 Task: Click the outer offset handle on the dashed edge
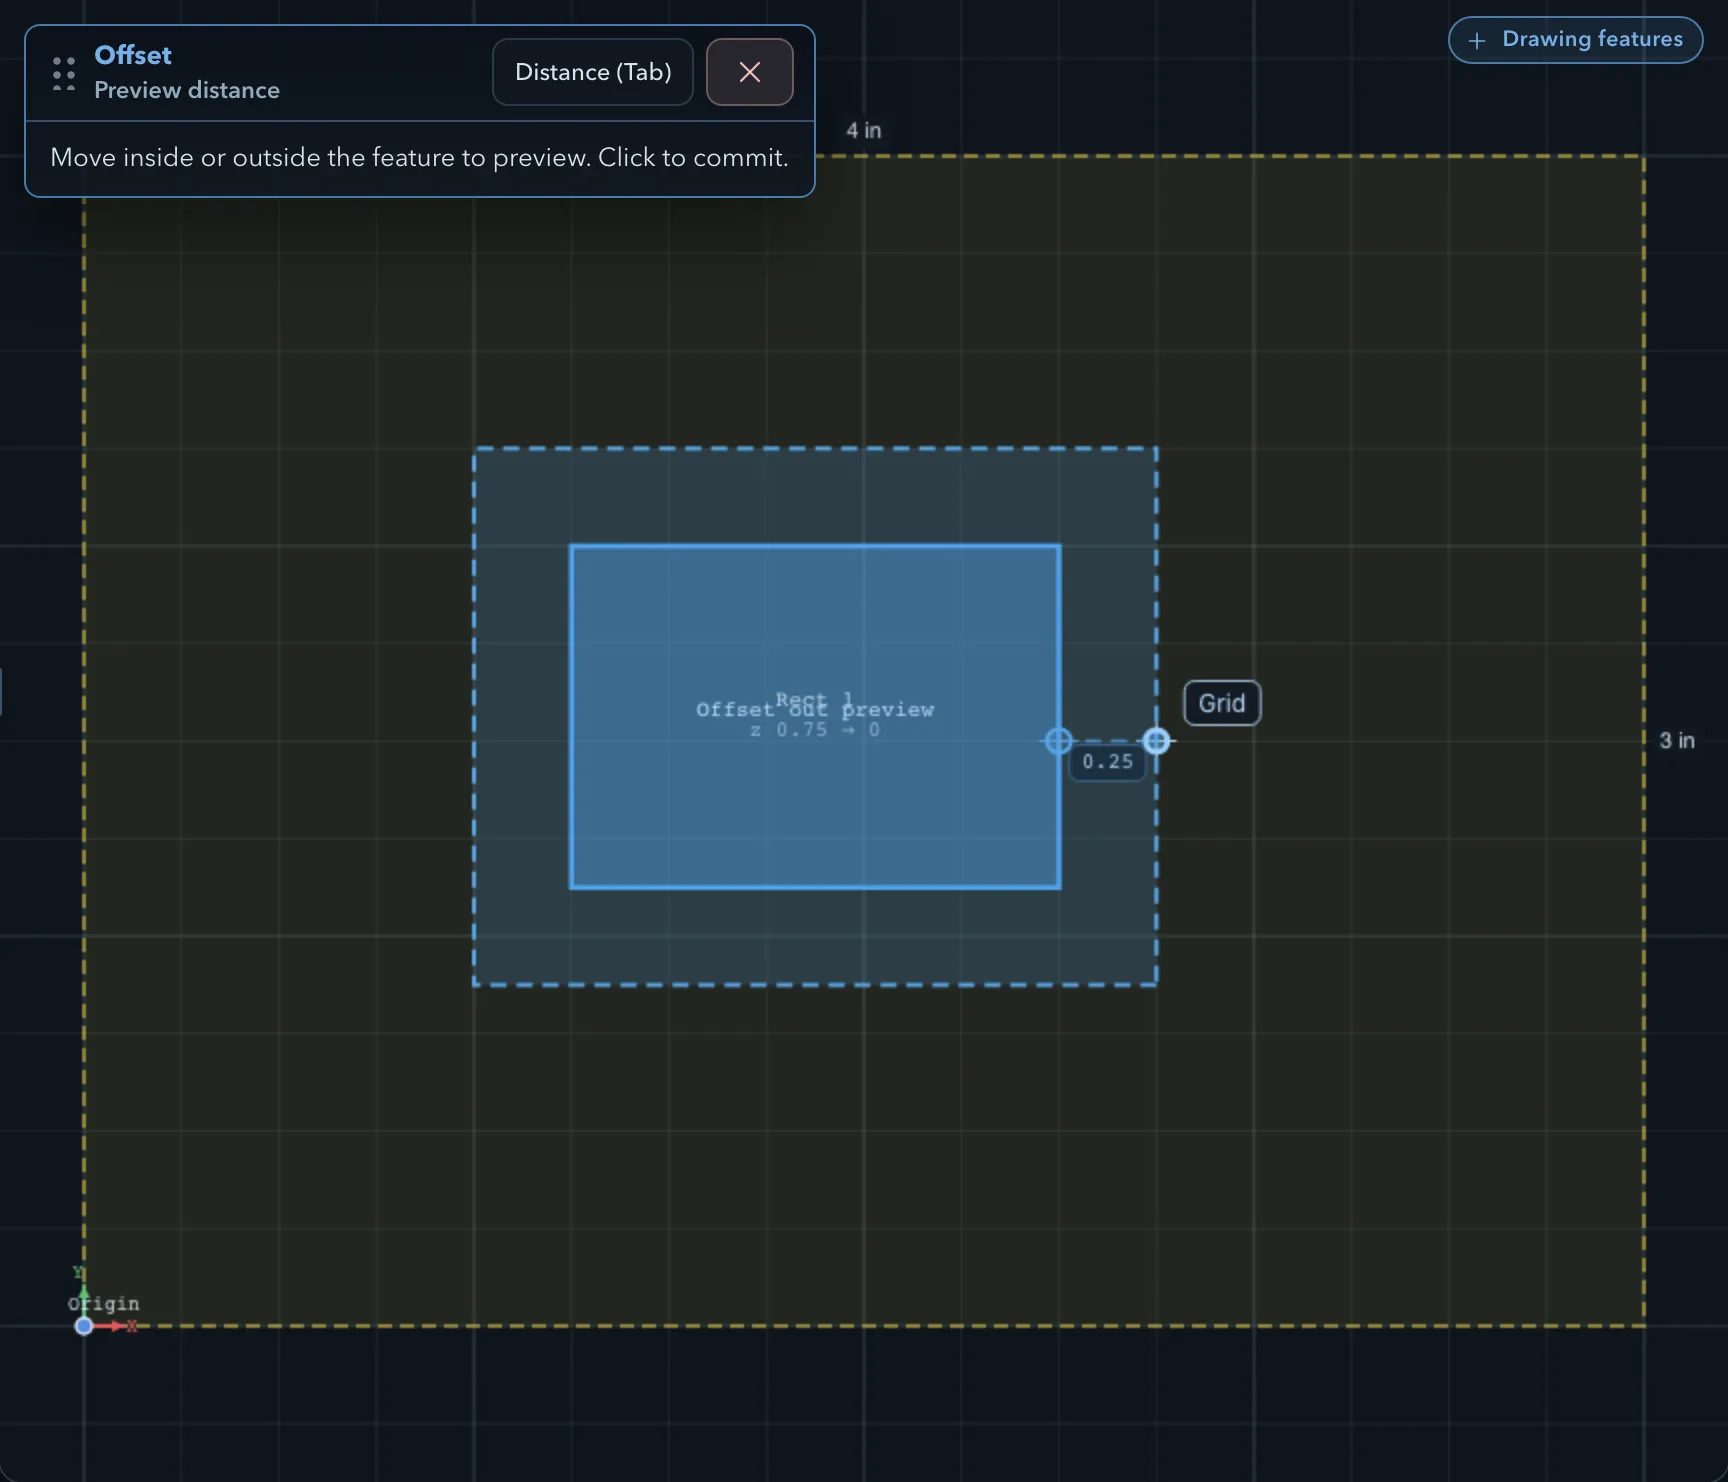click(x=1156, y=741)
